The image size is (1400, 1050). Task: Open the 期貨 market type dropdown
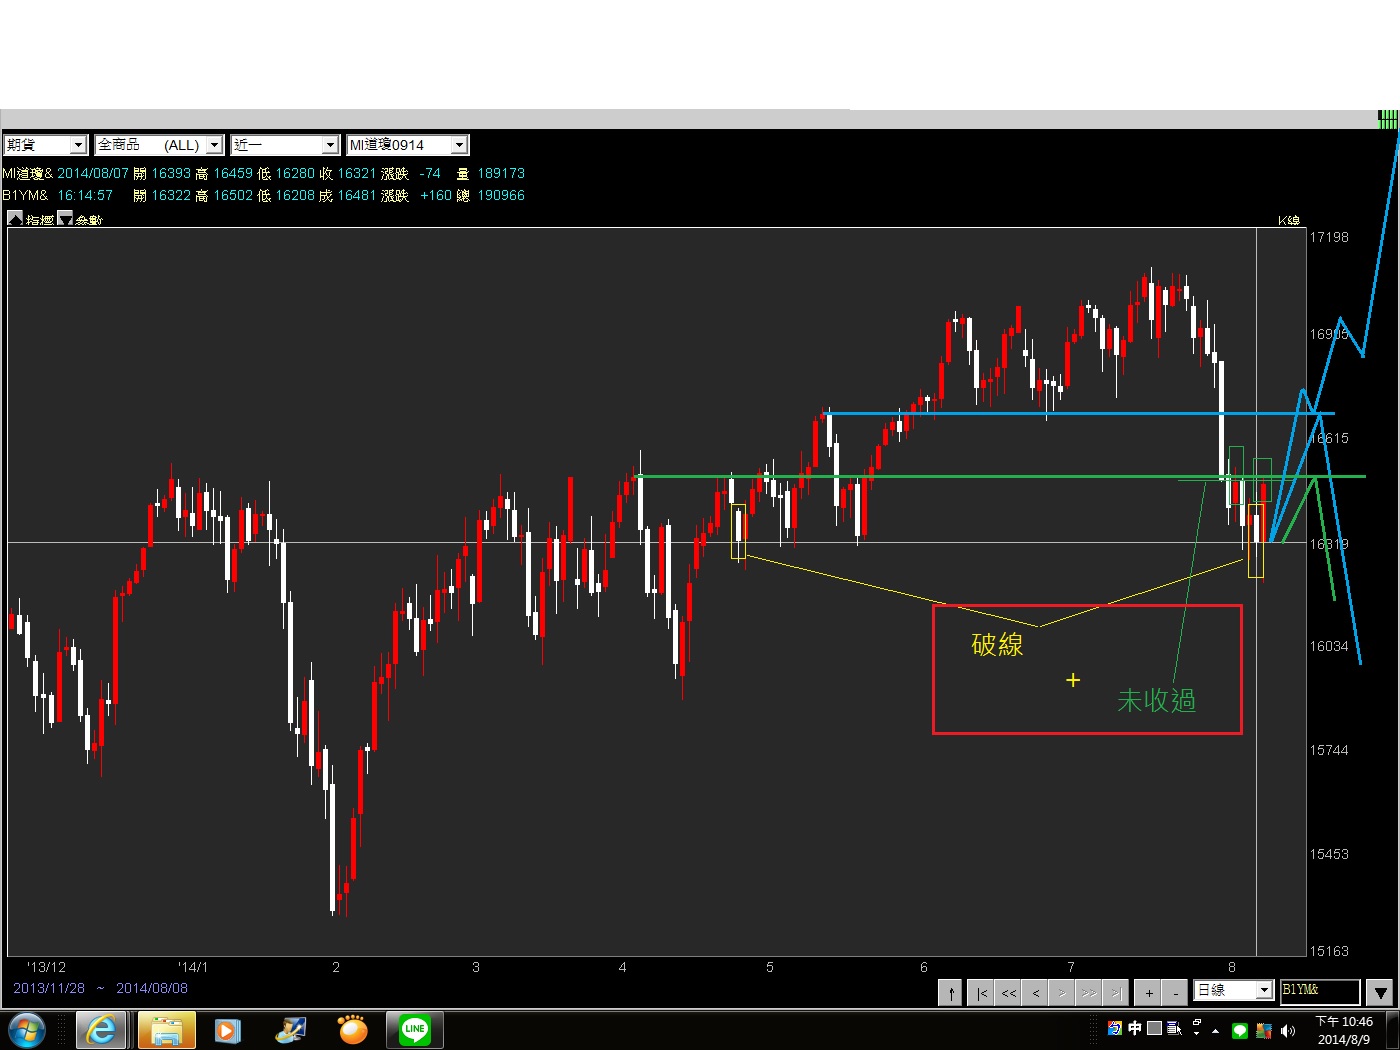coord(45,145)
